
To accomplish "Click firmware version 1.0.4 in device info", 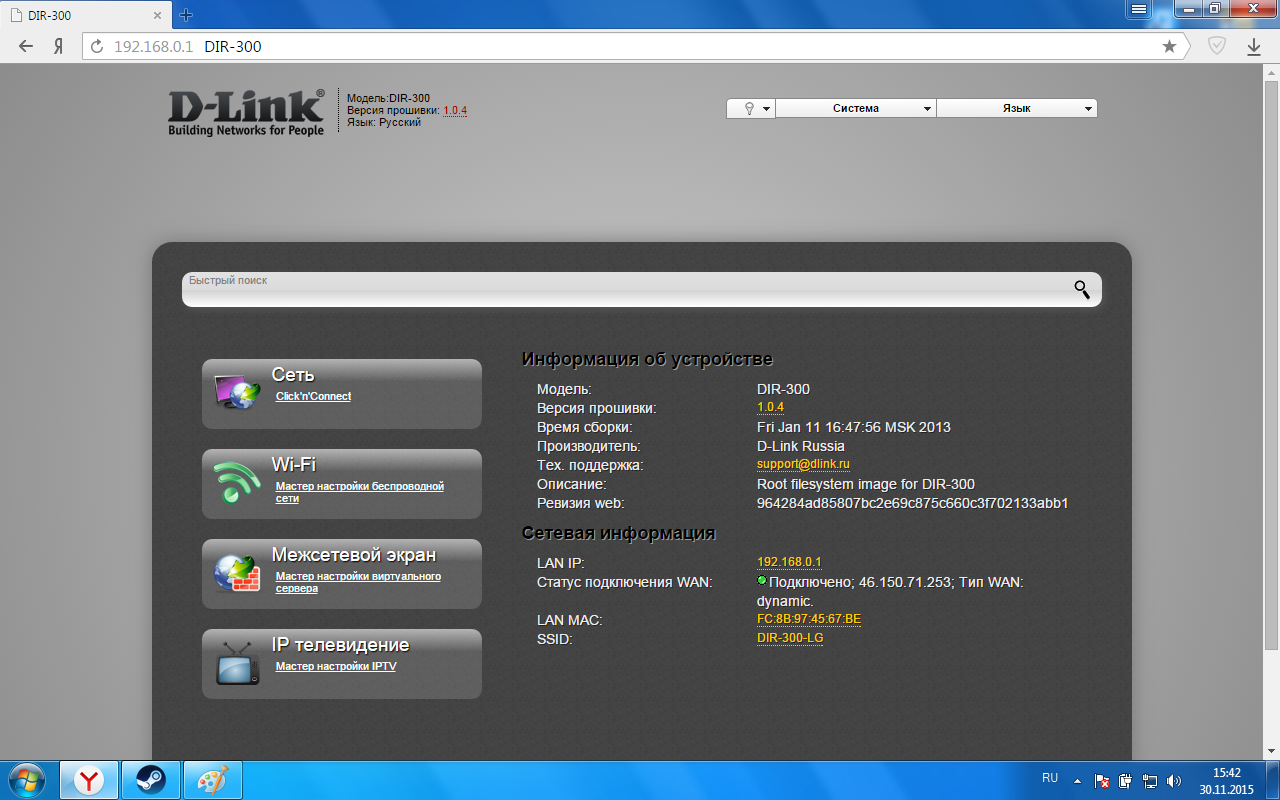I will pos(770,407).
